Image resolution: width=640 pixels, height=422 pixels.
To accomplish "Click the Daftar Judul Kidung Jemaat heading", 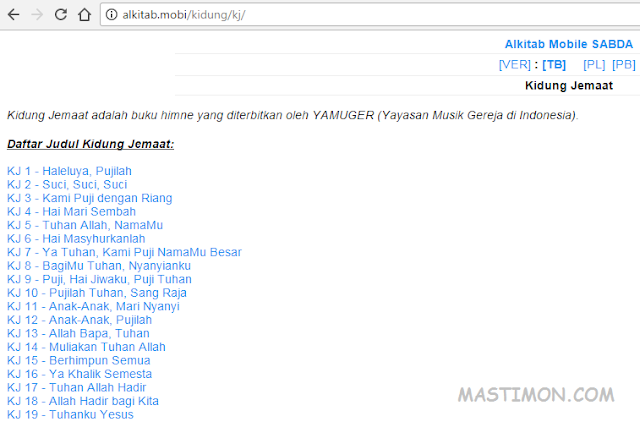I will point(90,144).
